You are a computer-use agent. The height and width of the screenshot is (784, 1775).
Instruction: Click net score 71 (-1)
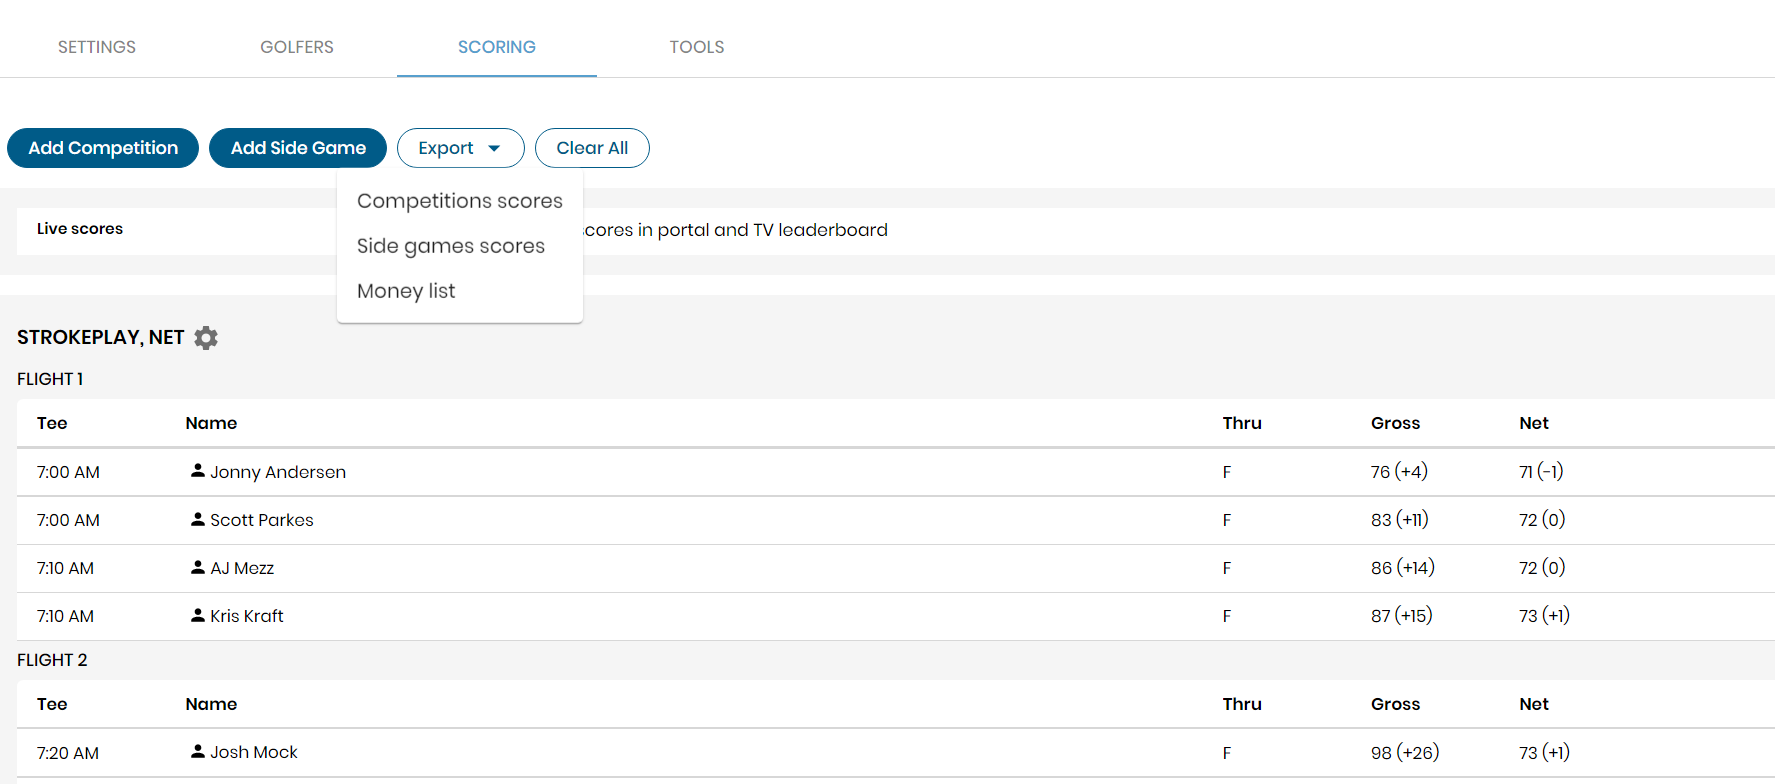[x=1541, y=471]
